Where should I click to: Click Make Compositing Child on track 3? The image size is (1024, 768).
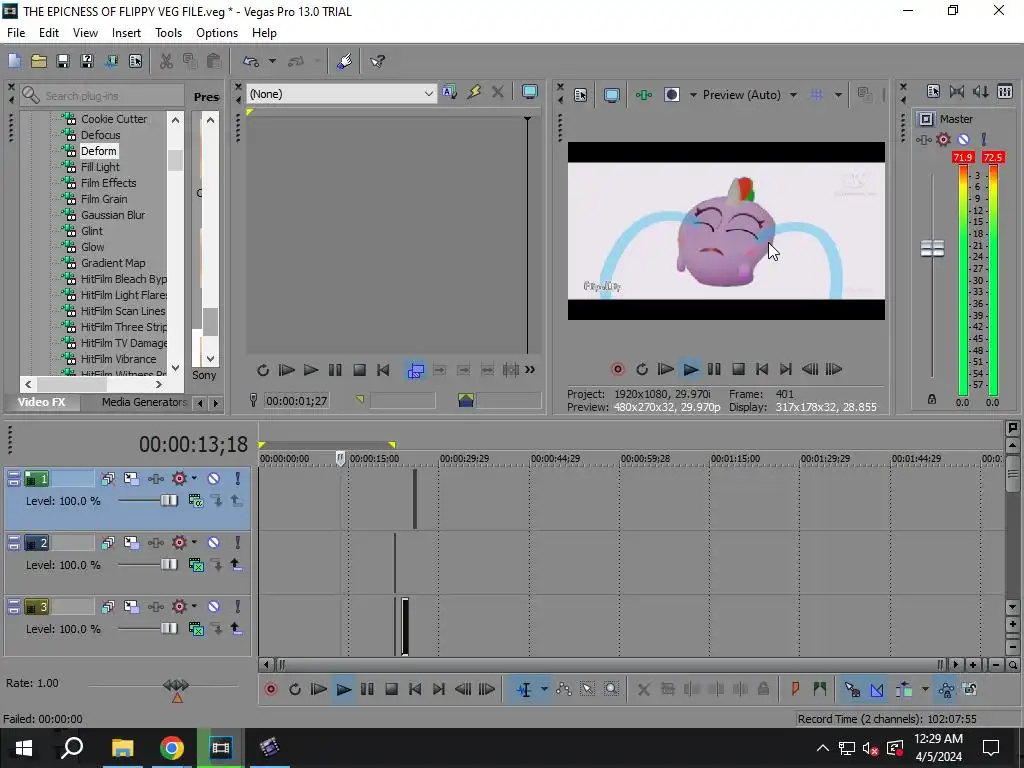click(217, 629)
